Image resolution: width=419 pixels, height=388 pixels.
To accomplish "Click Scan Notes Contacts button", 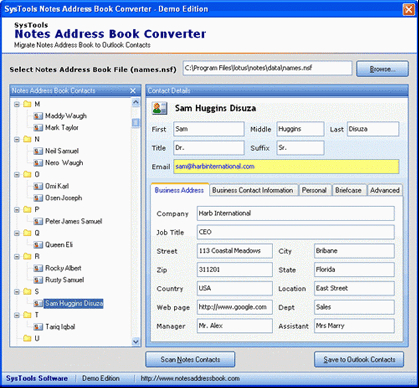I will point(190,359).
